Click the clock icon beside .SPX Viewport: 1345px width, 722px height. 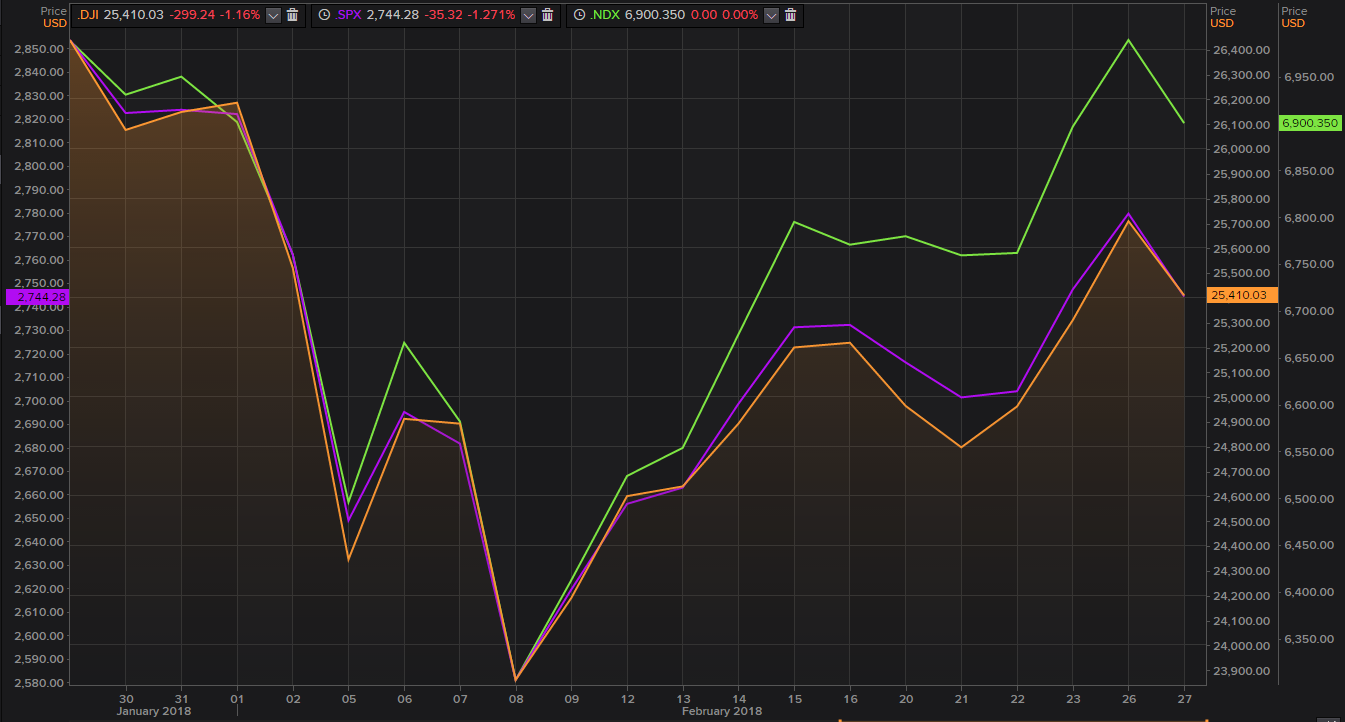click(x=324, y=15)
